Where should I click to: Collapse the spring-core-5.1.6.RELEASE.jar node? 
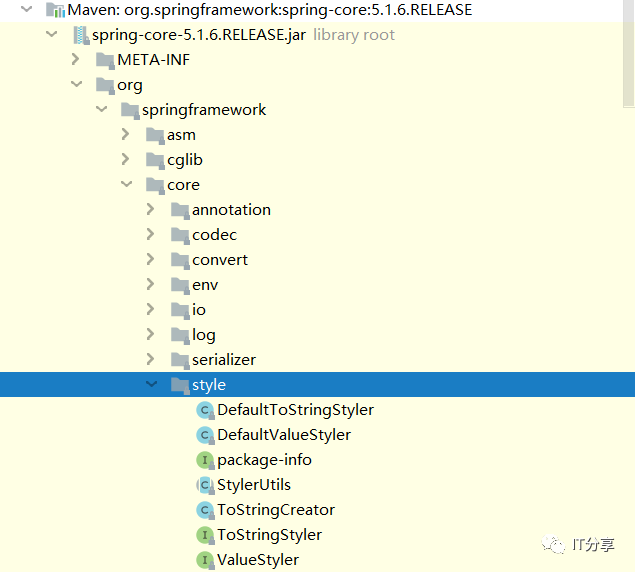[51, 34]
